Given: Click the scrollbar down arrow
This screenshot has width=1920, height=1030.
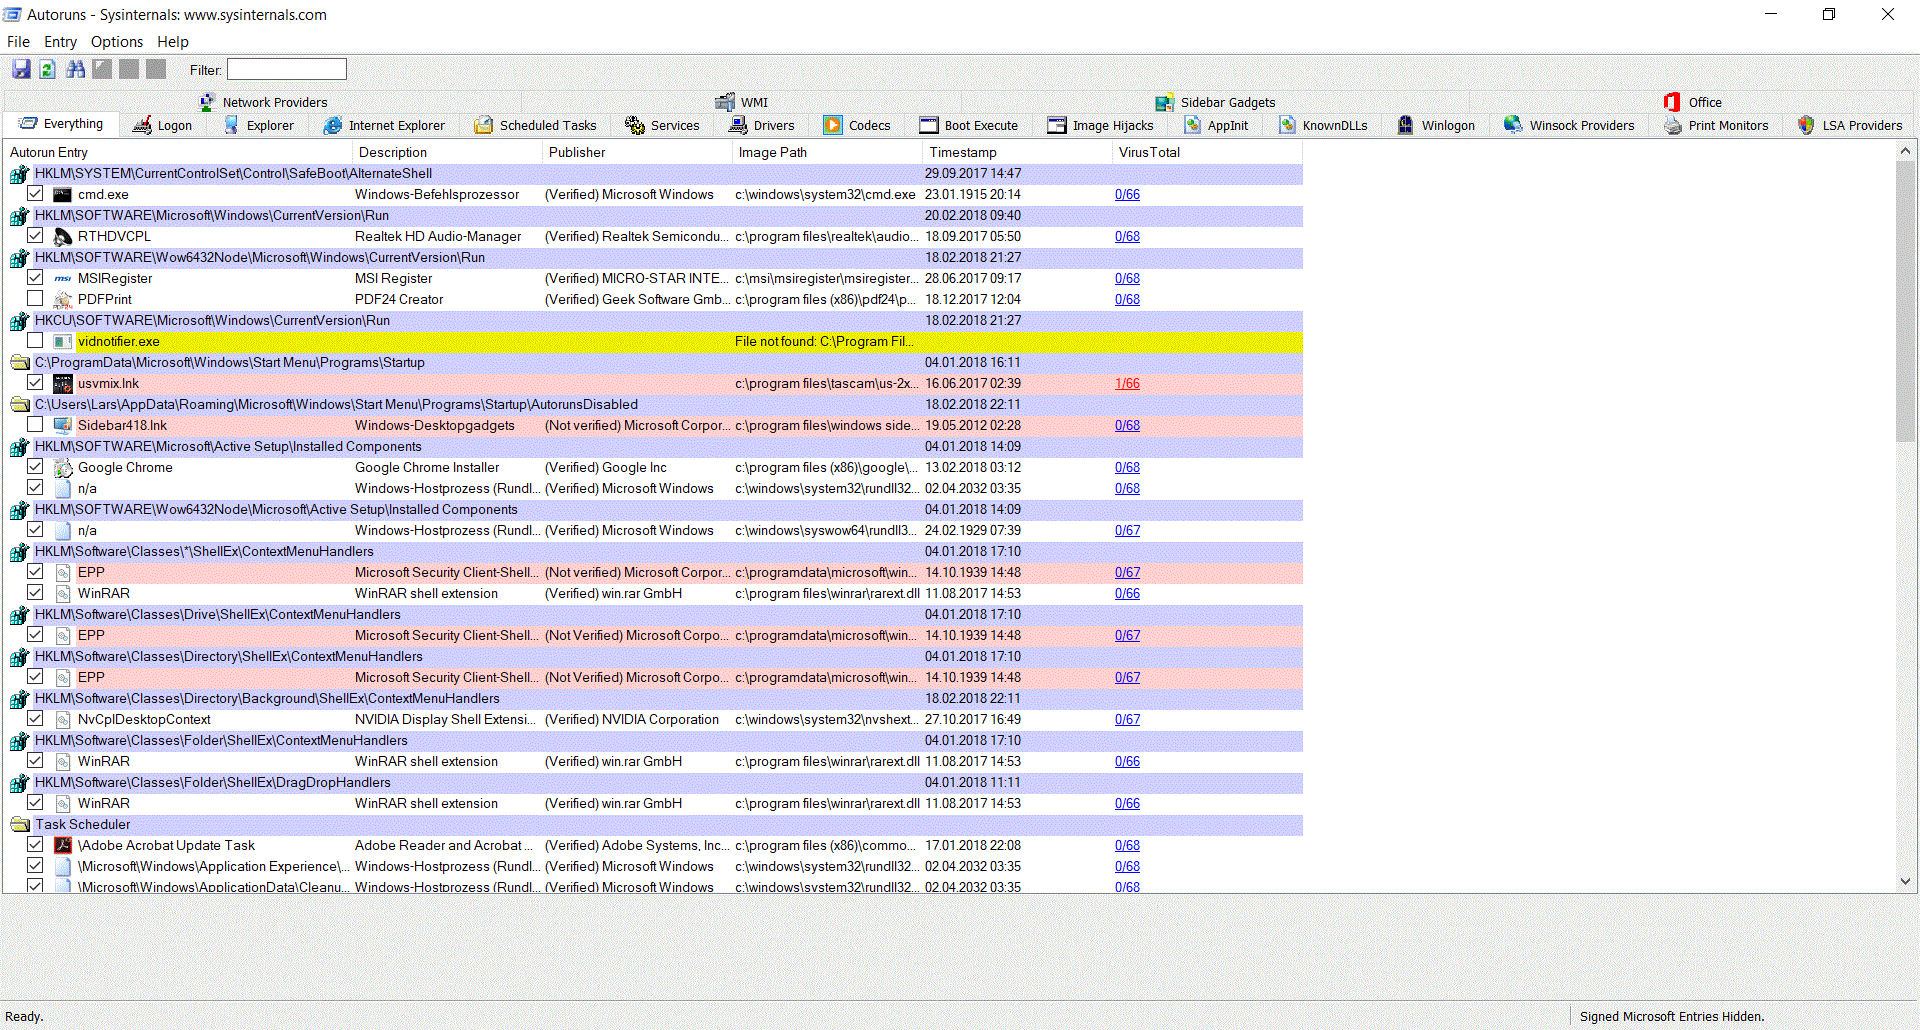Looking at the screenshot, I should click(x=1905, y=881).
